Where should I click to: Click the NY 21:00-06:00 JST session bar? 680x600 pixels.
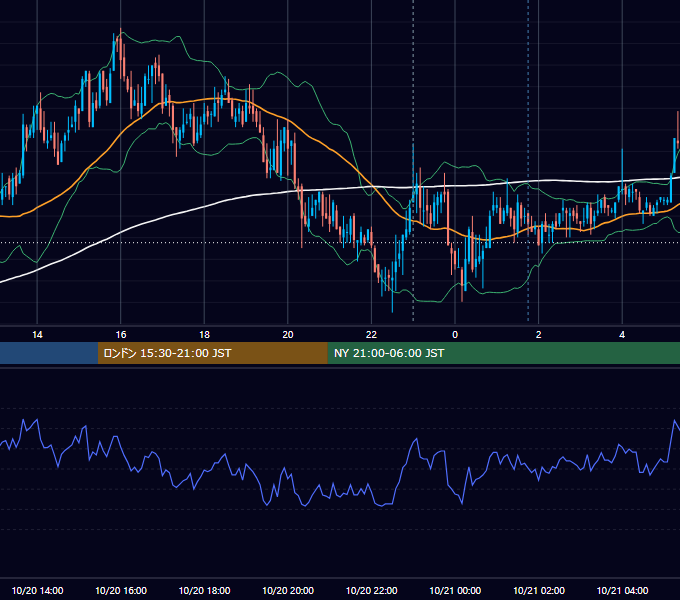[x=503, y=353]
